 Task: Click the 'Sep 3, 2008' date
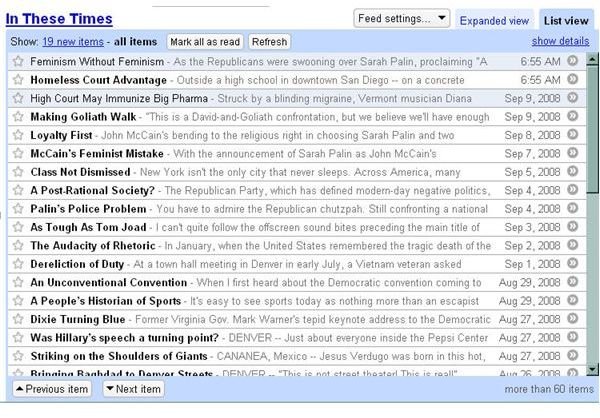point(532,227)
